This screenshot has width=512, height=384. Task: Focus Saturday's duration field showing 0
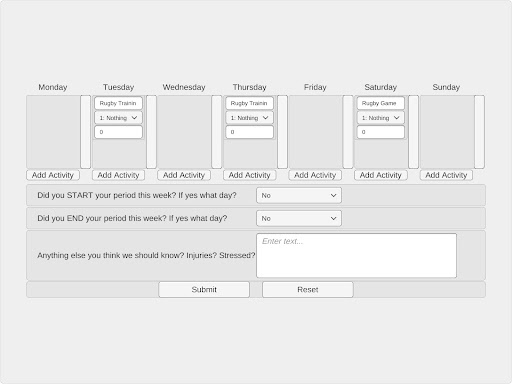[381, 132]
